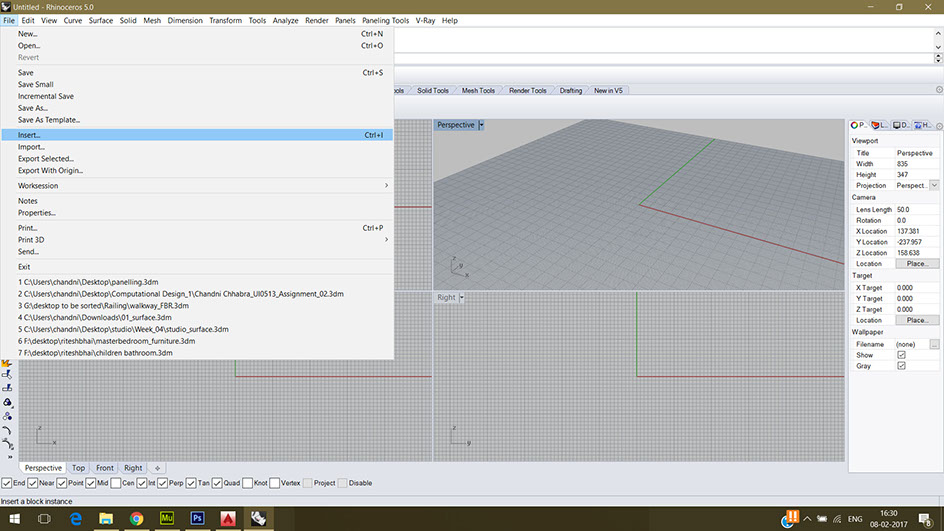
Task: Launch Google Chrome from taskbar
Action: pos(137,518)
